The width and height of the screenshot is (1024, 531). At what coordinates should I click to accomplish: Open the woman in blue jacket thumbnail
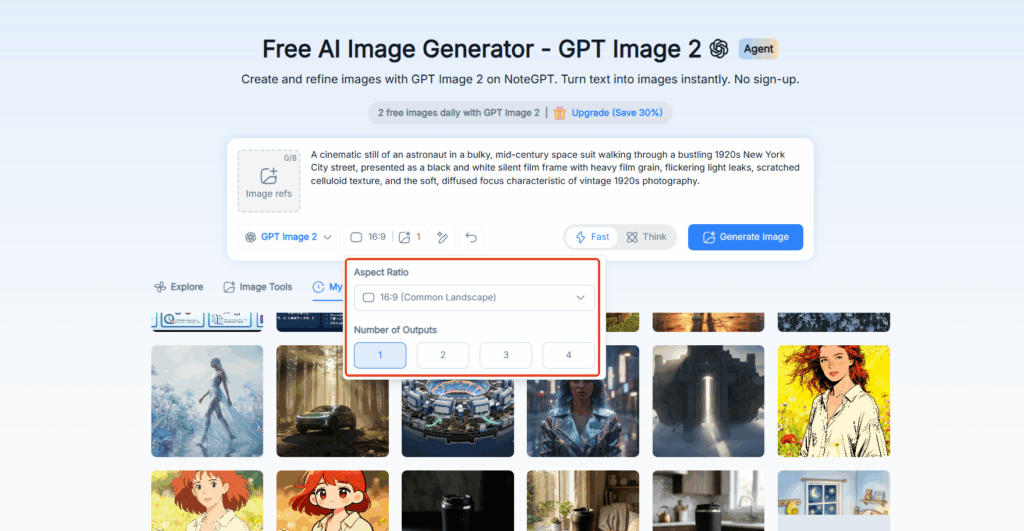coord(583,418)
